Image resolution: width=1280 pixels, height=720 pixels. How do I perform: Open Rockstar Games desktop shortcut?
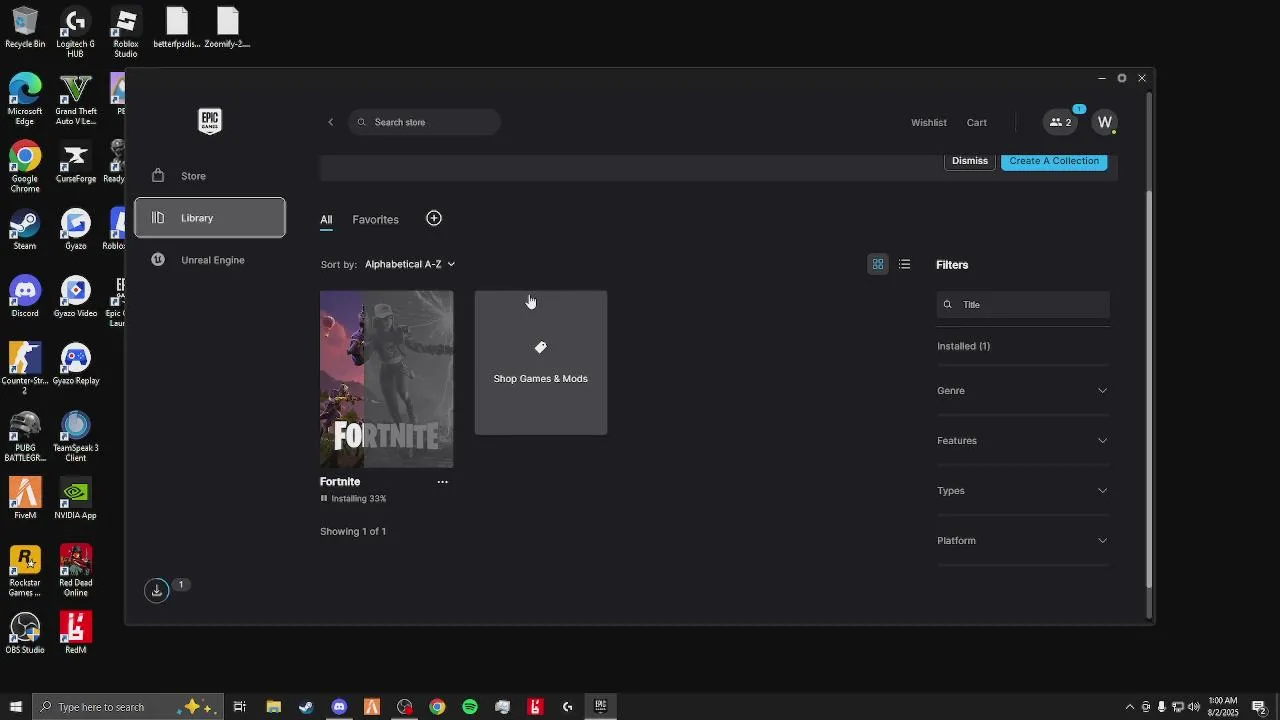point(25,570)
